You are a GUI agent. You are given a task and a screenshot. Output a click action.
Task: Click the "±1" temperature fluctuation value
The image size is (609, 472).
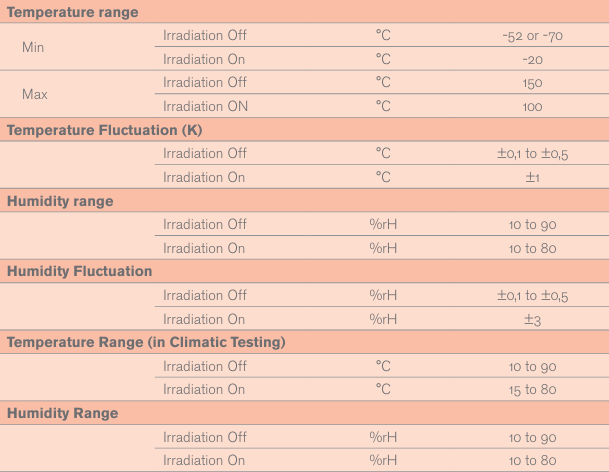pyautogui.click(x=532, y=177)
